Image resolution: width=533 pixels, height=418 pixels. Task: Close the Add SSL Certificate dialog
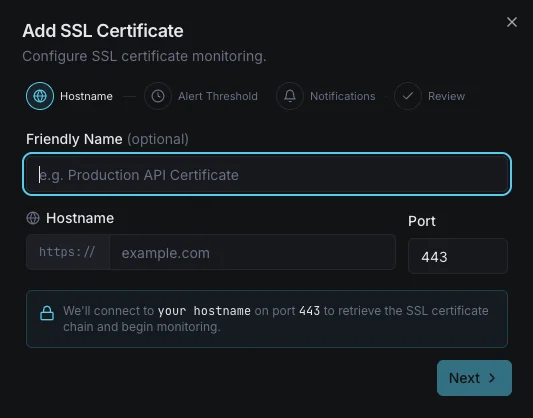tap(512, 22)
